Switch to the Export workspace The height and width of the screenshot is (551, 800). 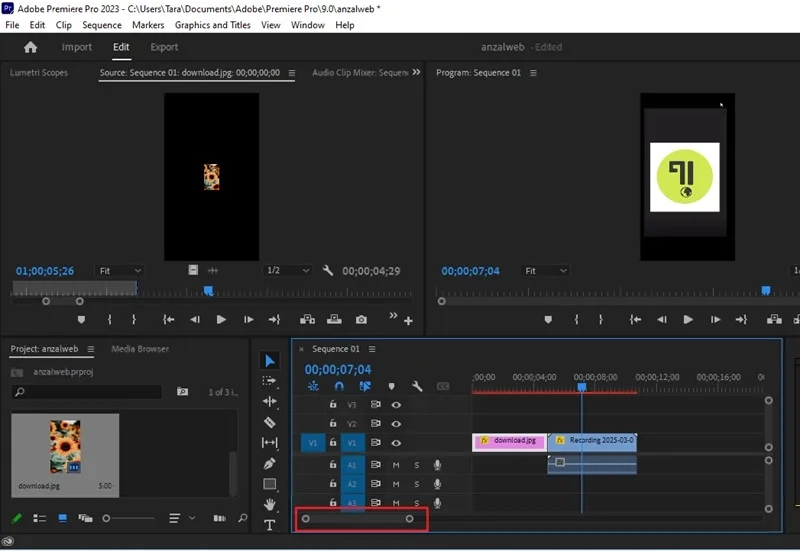[x=164, y=47]
